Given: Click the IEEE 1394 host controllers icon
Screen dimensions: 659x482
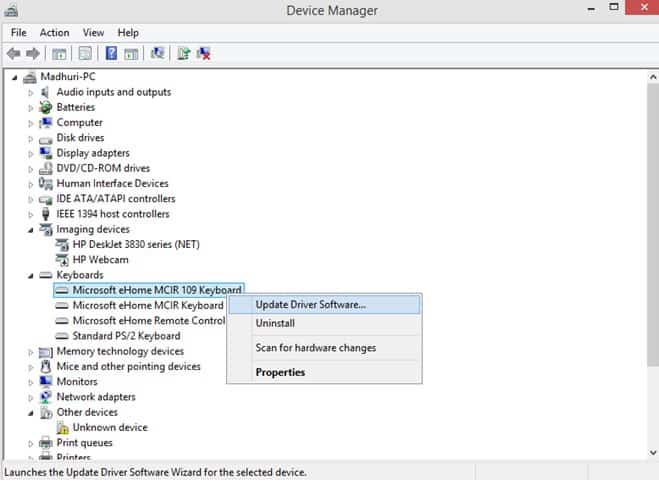Looking at the screenshot, I should click(x=45, y=214).
